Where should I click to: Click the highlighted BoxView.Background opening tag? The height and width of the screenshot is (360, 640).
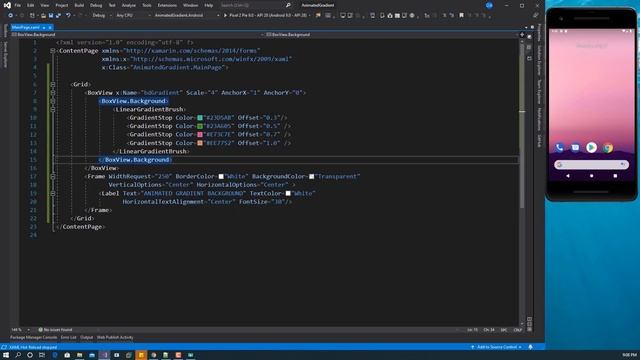pyautogui.click(x=133, y=101)
